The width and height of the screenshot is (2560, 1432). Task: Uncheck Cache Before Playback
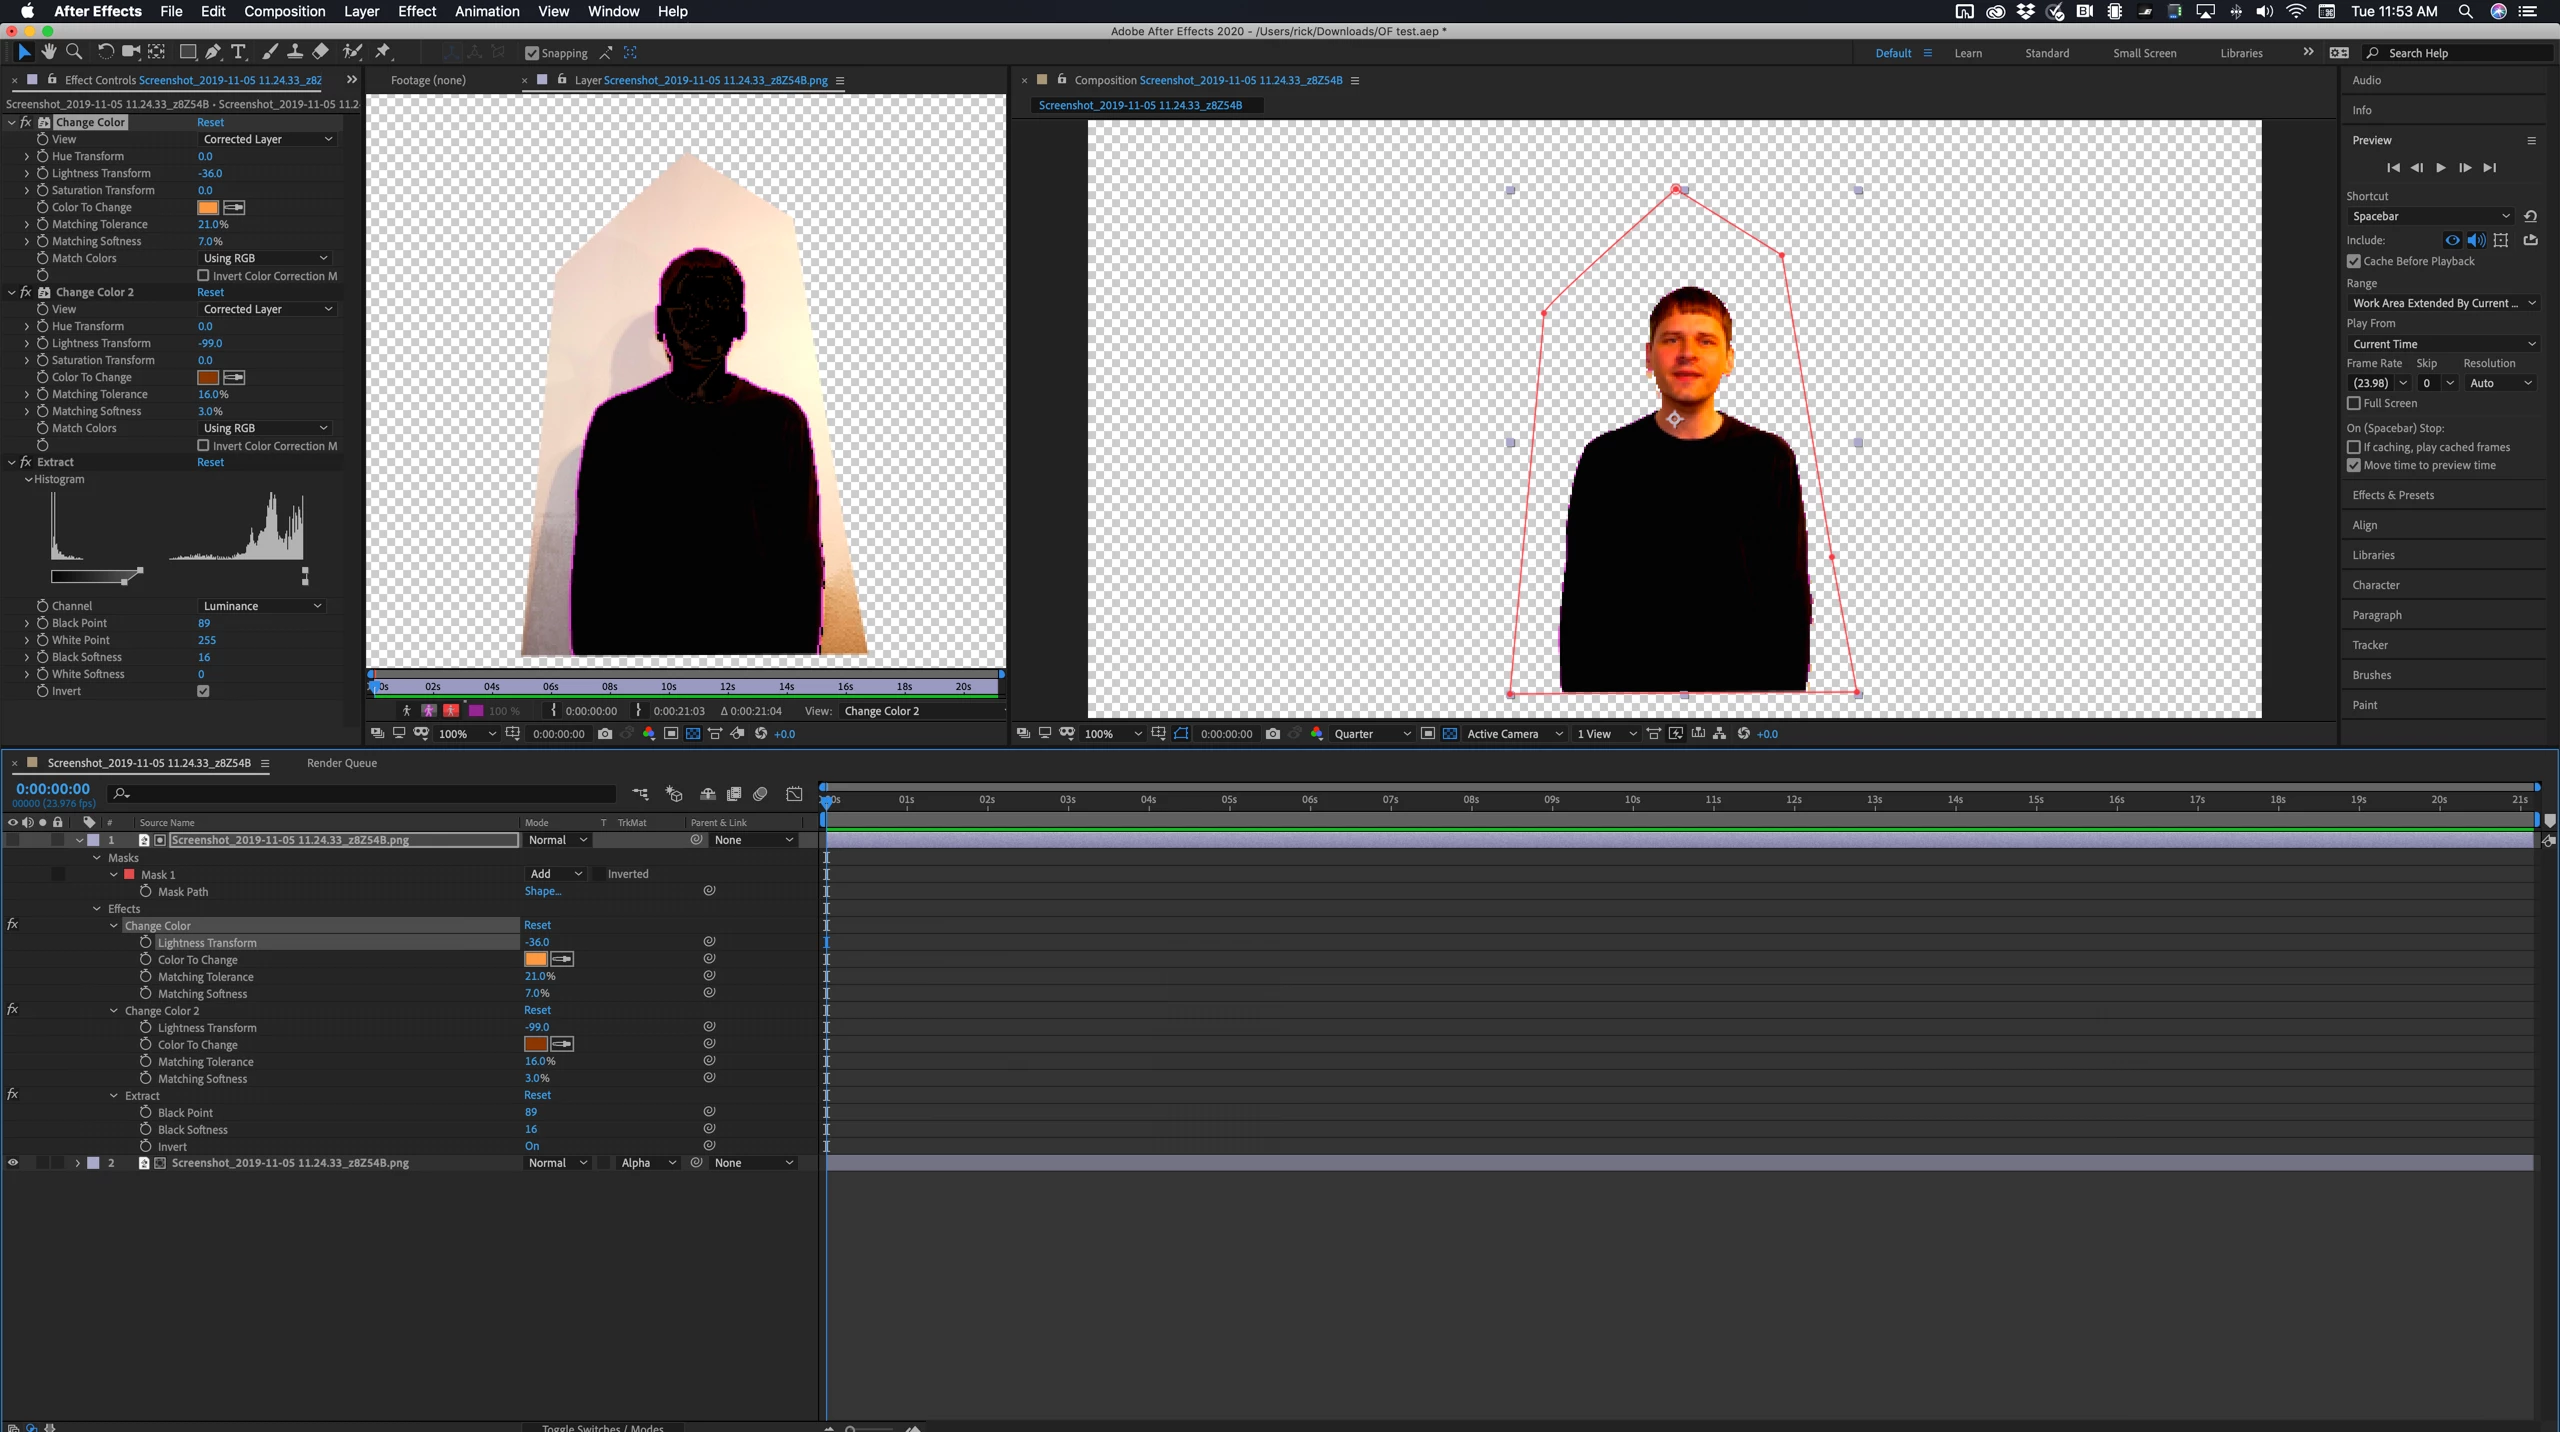click(2354, 261)
